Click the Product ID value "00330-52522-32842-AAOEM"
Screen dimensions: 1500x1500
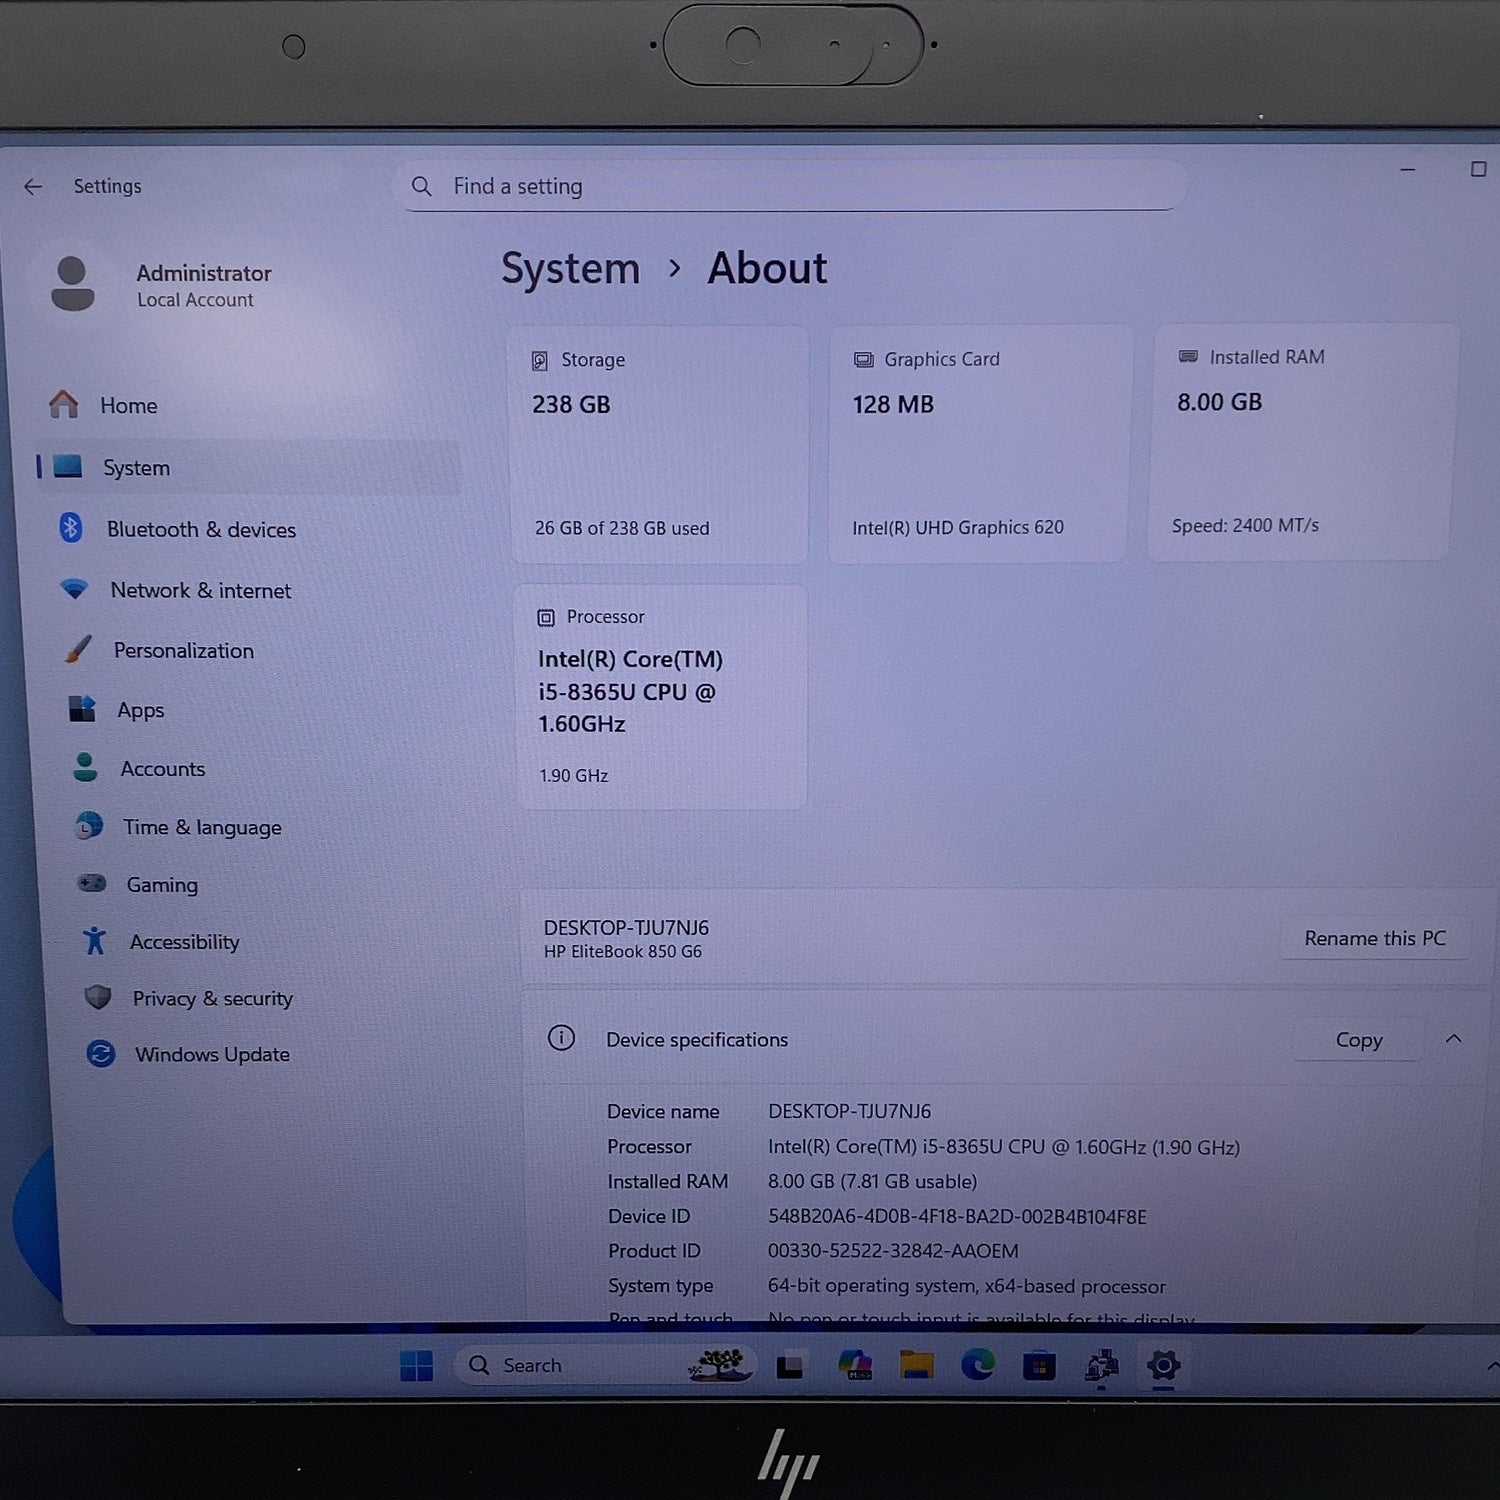[x=893, y=1251]
